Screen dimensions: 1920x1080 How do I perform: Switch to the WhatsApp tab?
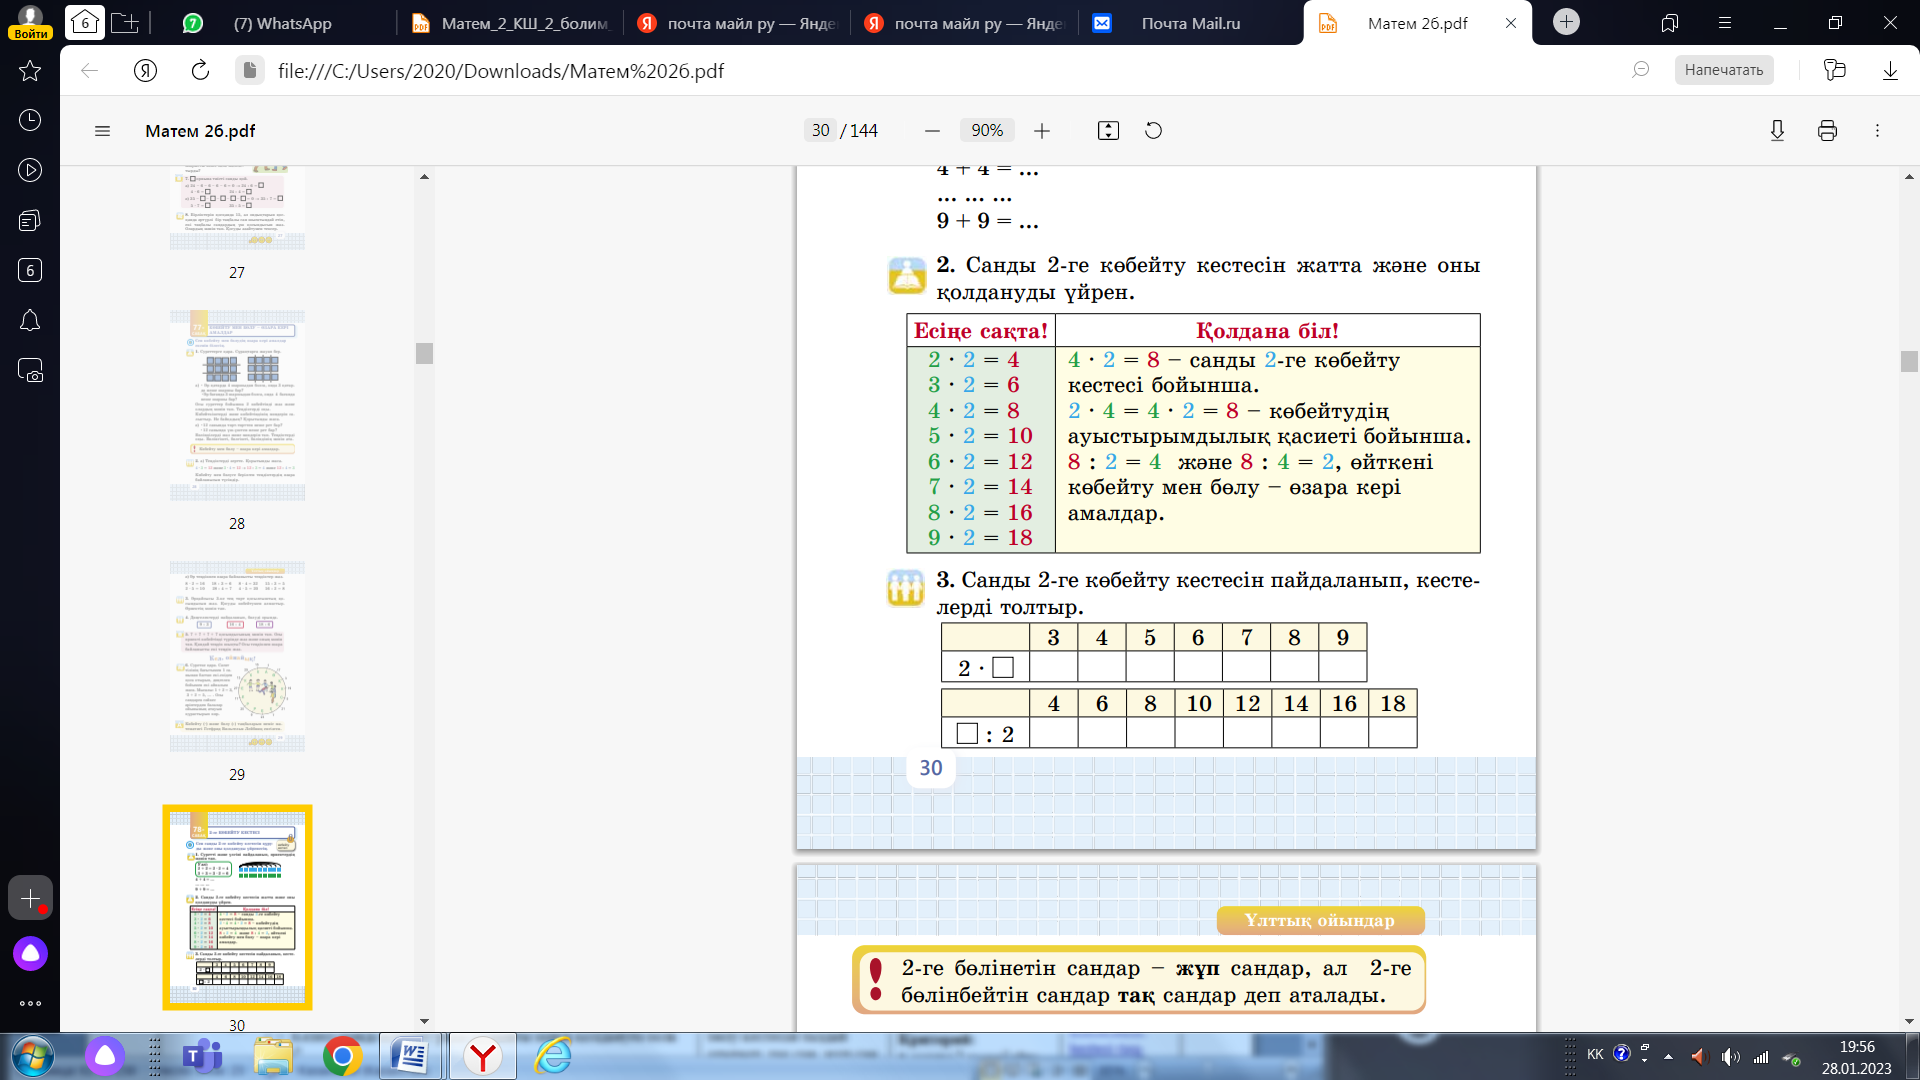click(x=282, y=23)
